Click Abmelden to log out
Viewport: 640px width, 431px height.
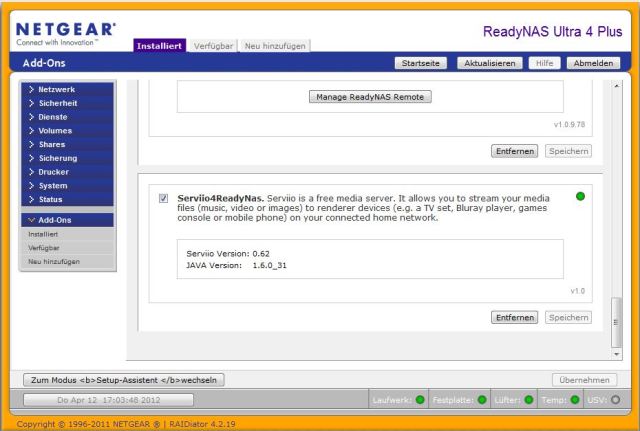(x=593, y=63)
